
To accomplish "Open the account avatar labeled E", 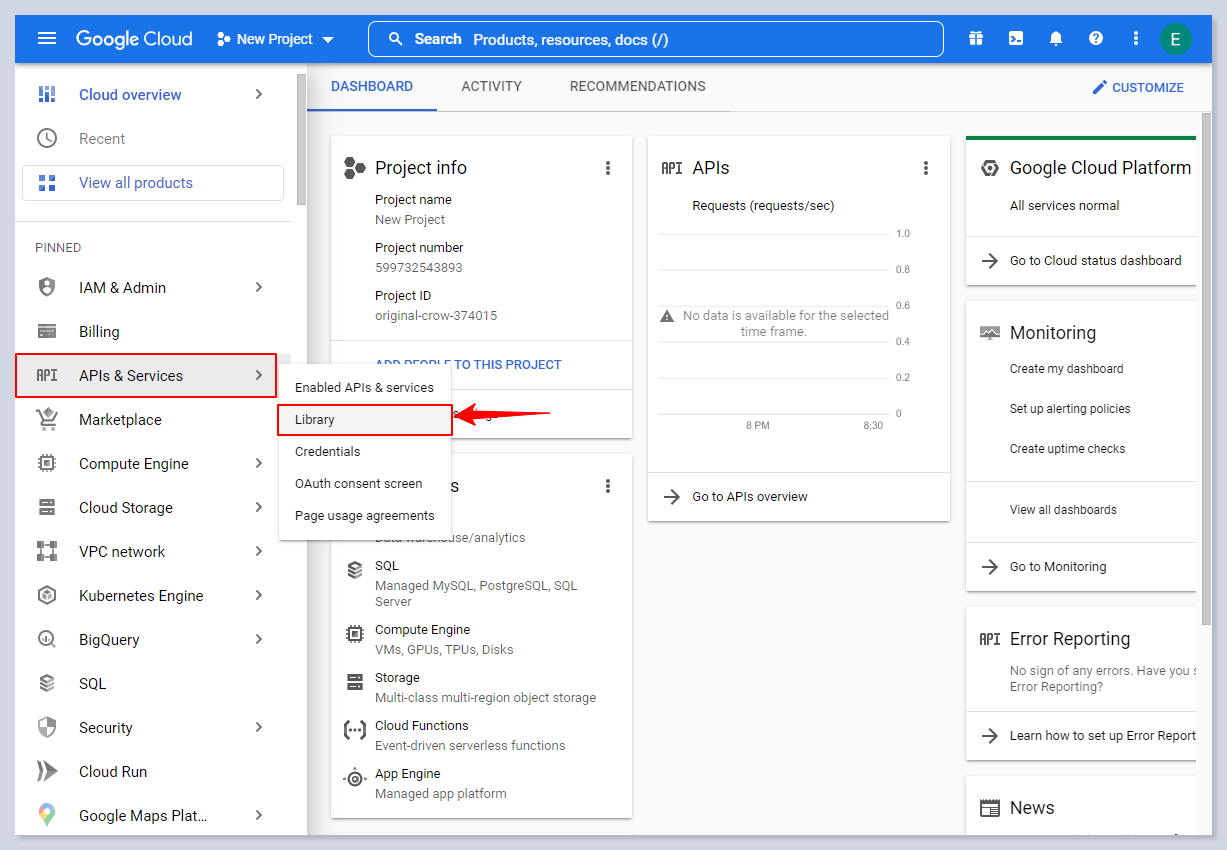I will pyautogui.click(x=1175, y=40).
